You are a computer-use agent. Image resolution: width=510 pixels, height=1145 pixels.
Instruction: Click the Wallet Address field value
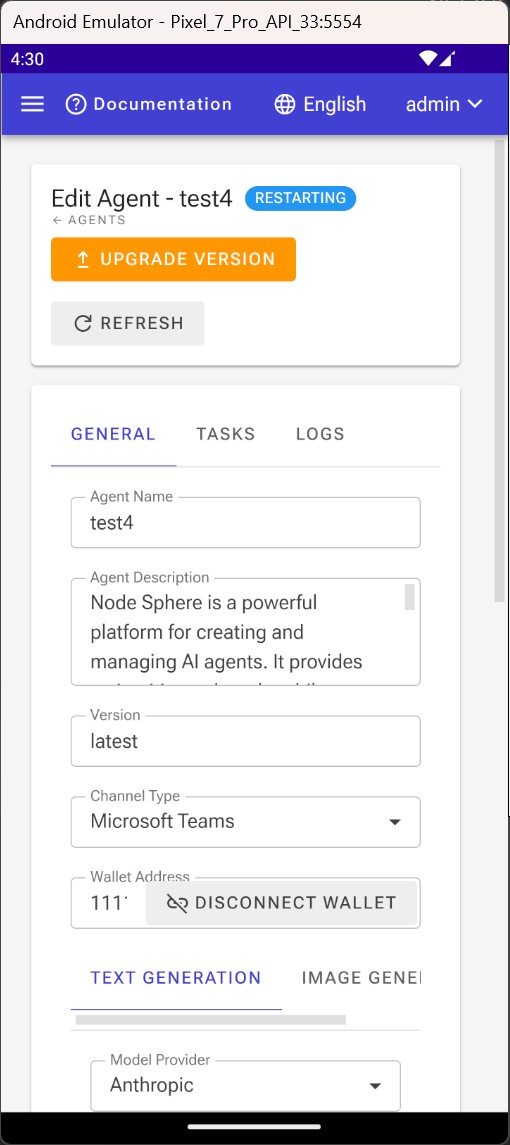[108, 903]
